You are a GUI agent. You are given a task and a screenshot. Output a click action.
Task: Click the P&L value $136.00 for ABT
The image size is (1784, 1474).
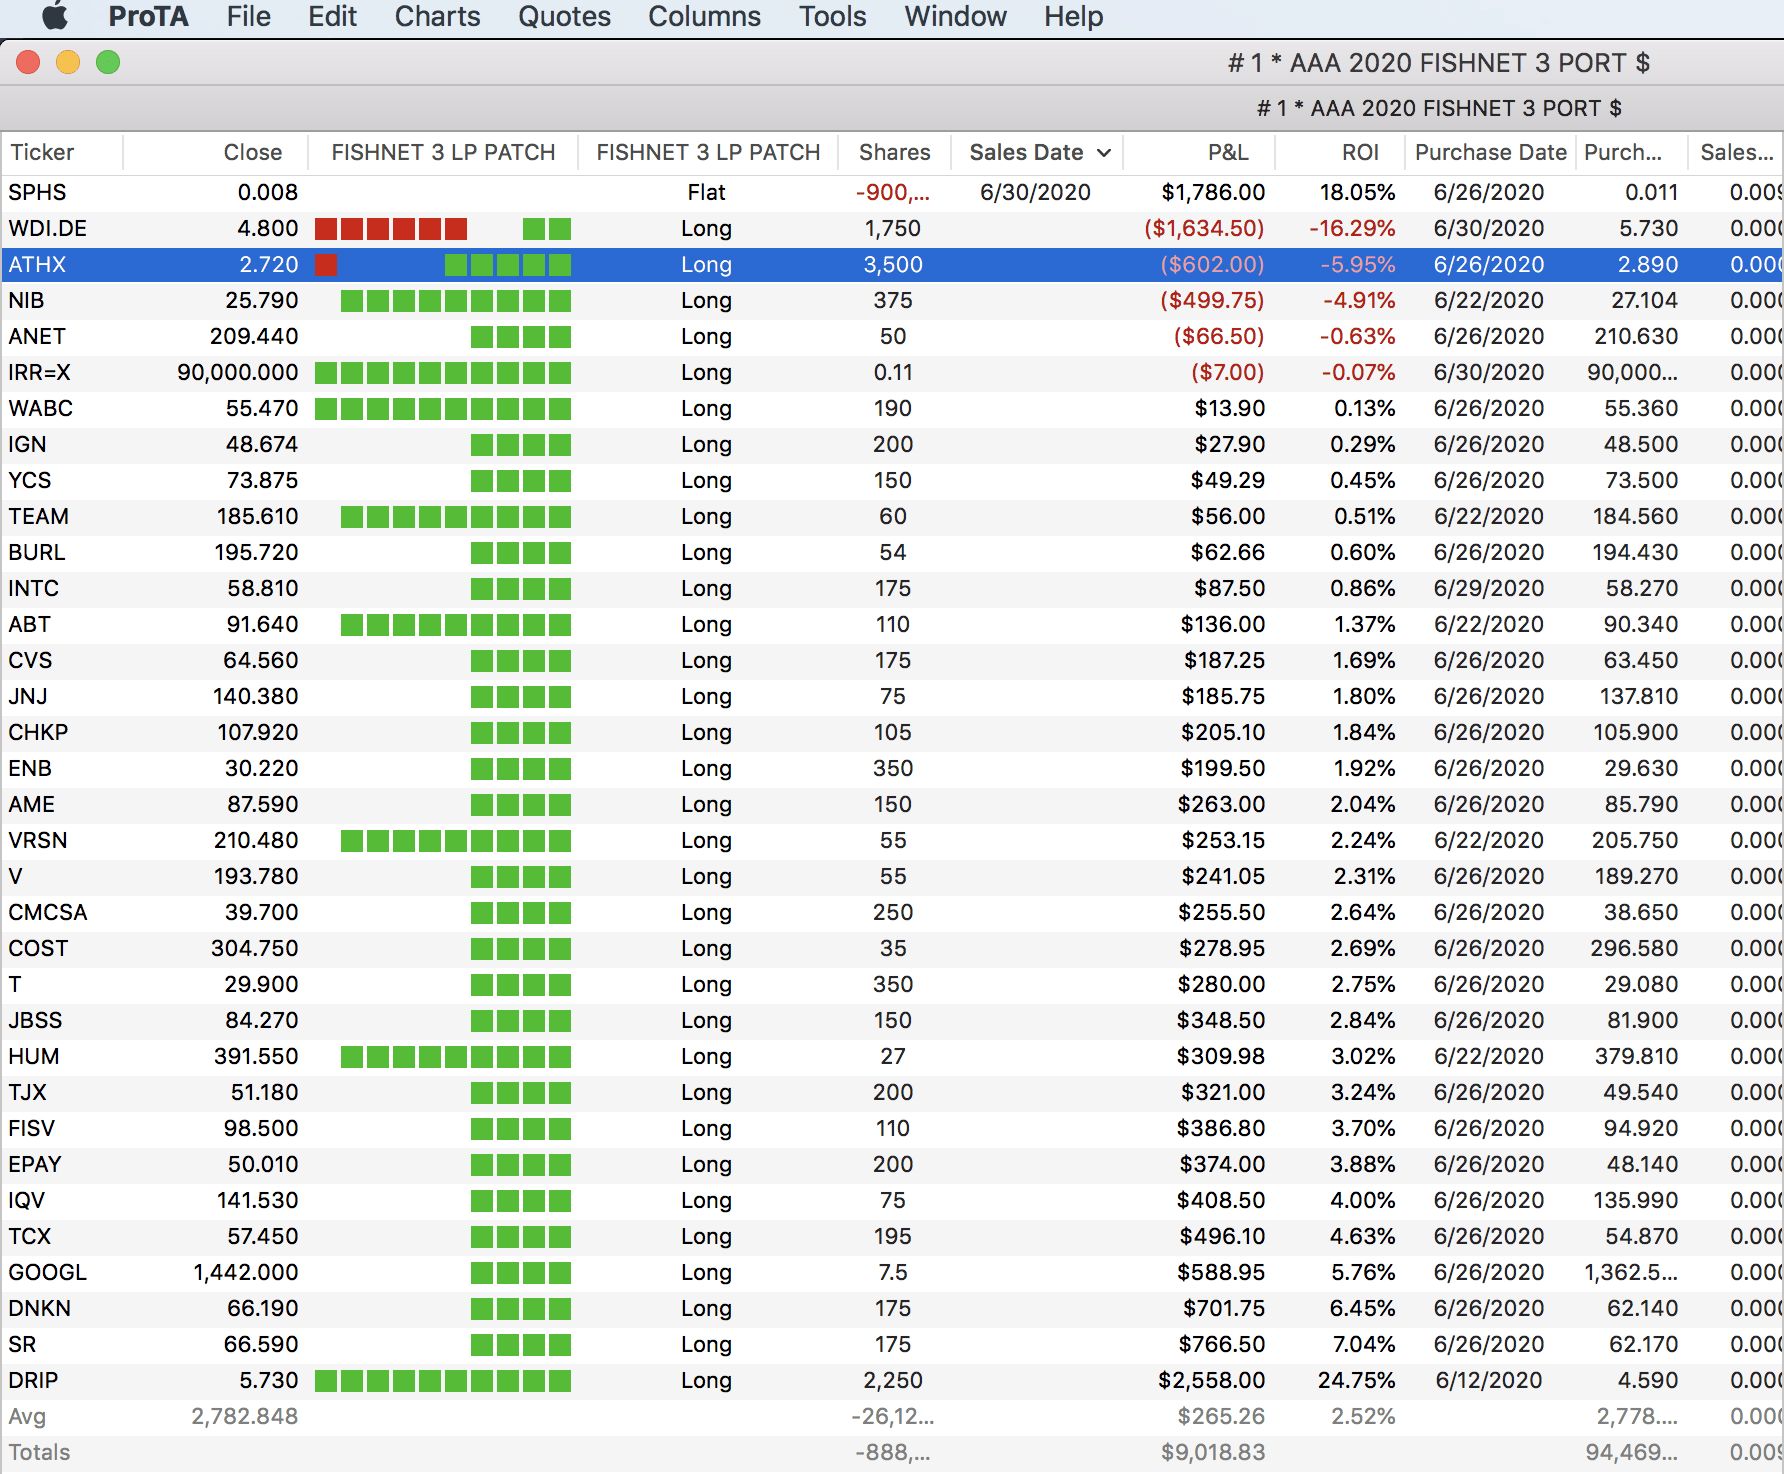point(1222,624)
